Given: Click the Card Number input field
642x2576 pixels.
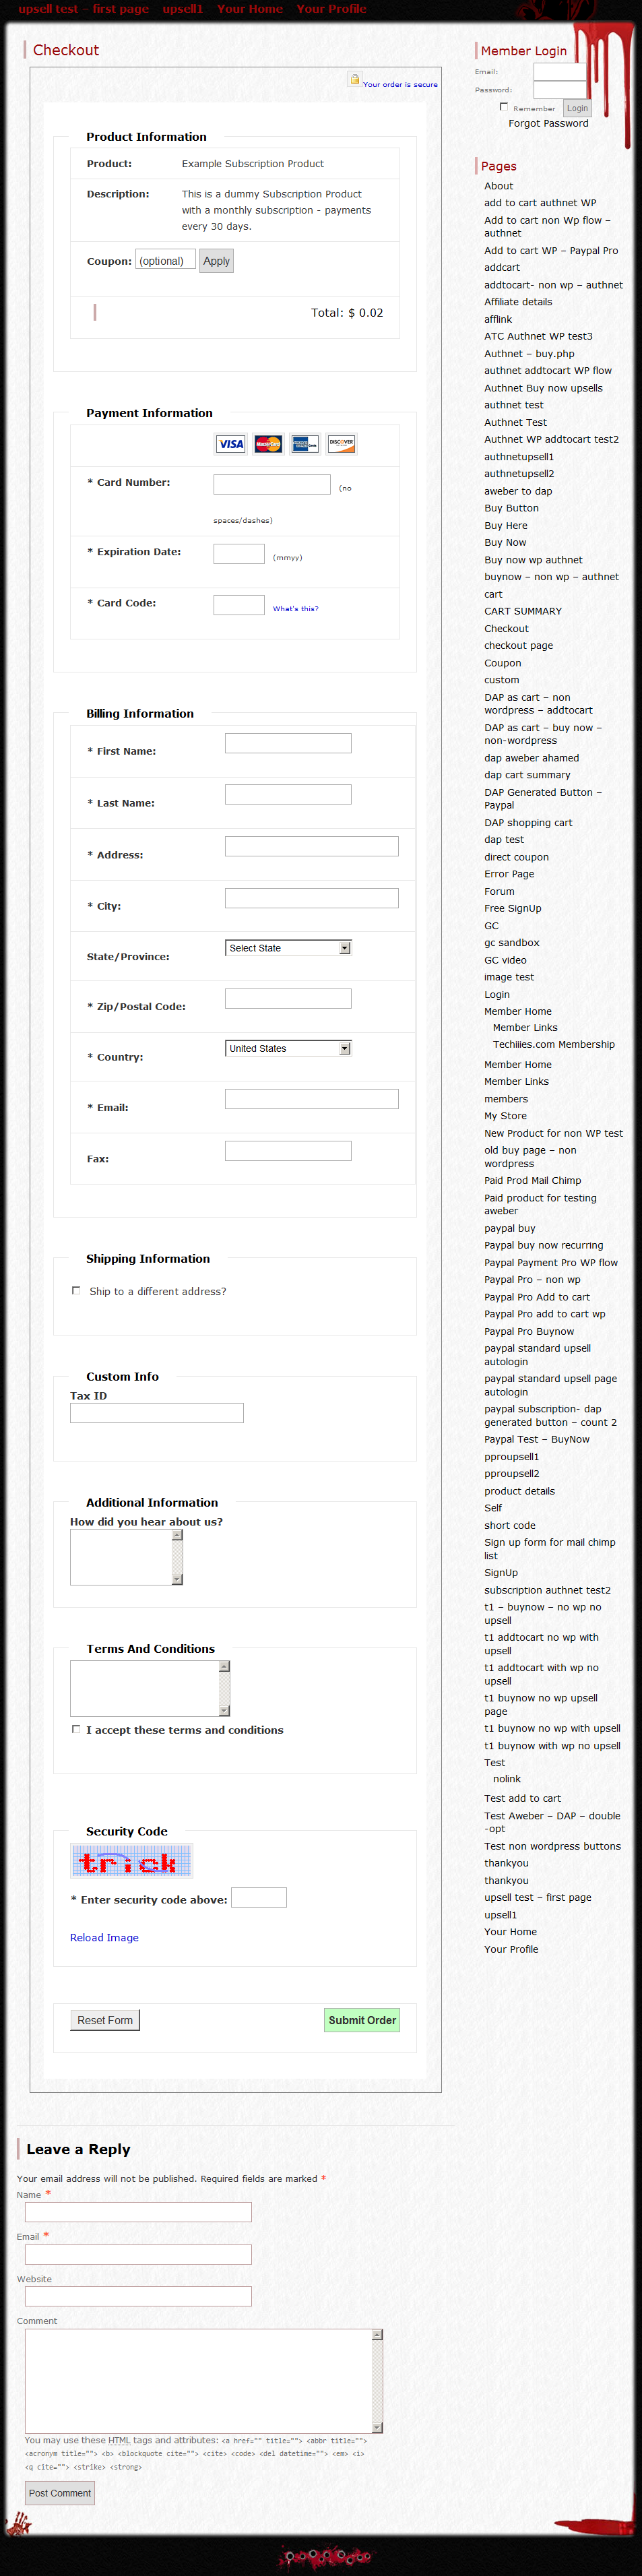Looking at the screenshot, I should tap(272, 484).
